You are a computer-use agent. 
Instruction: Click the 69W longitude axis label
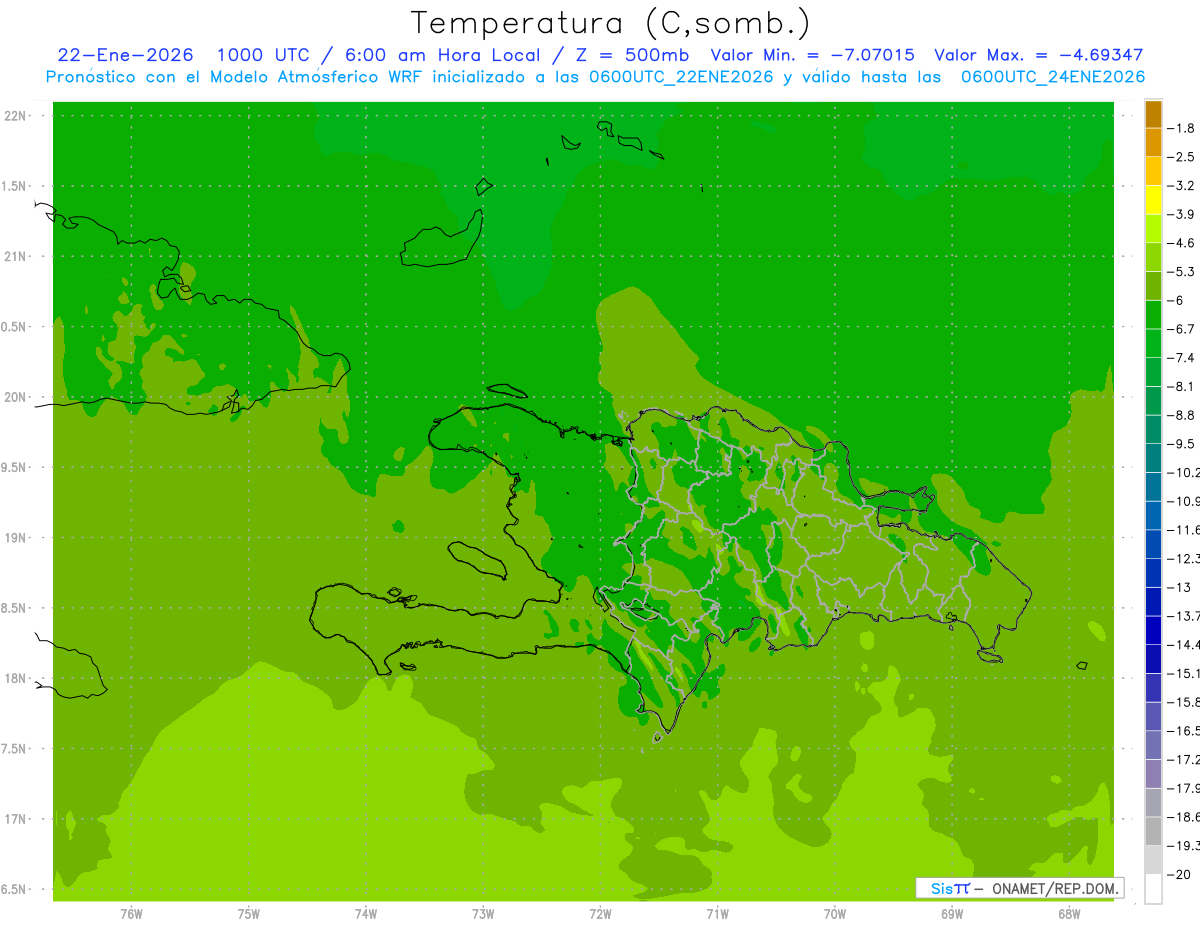[952, 914]
